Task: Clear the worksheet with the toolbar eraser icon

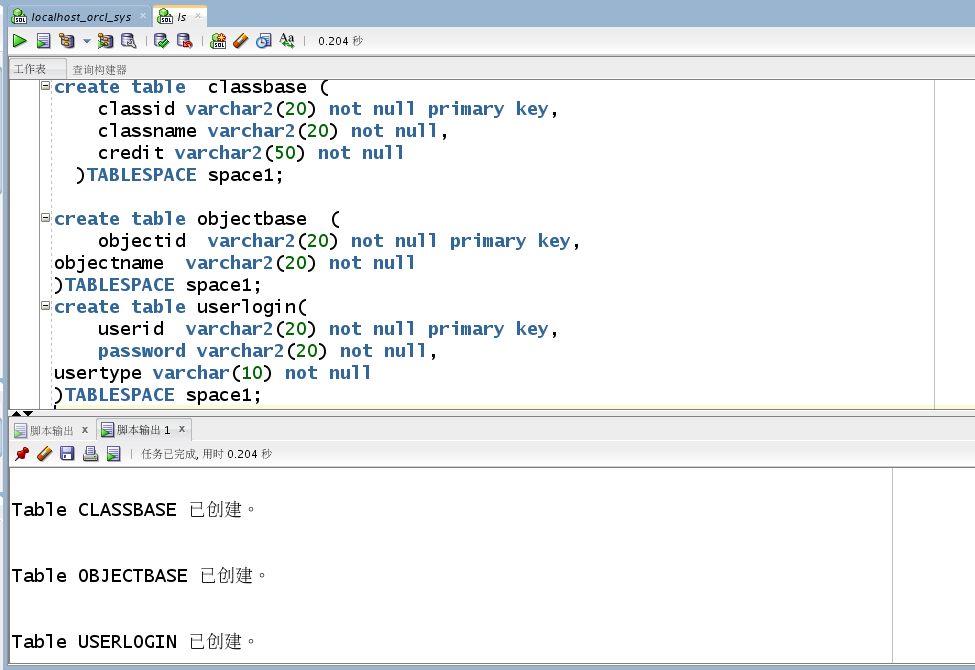Action: (x=241, y=41)
